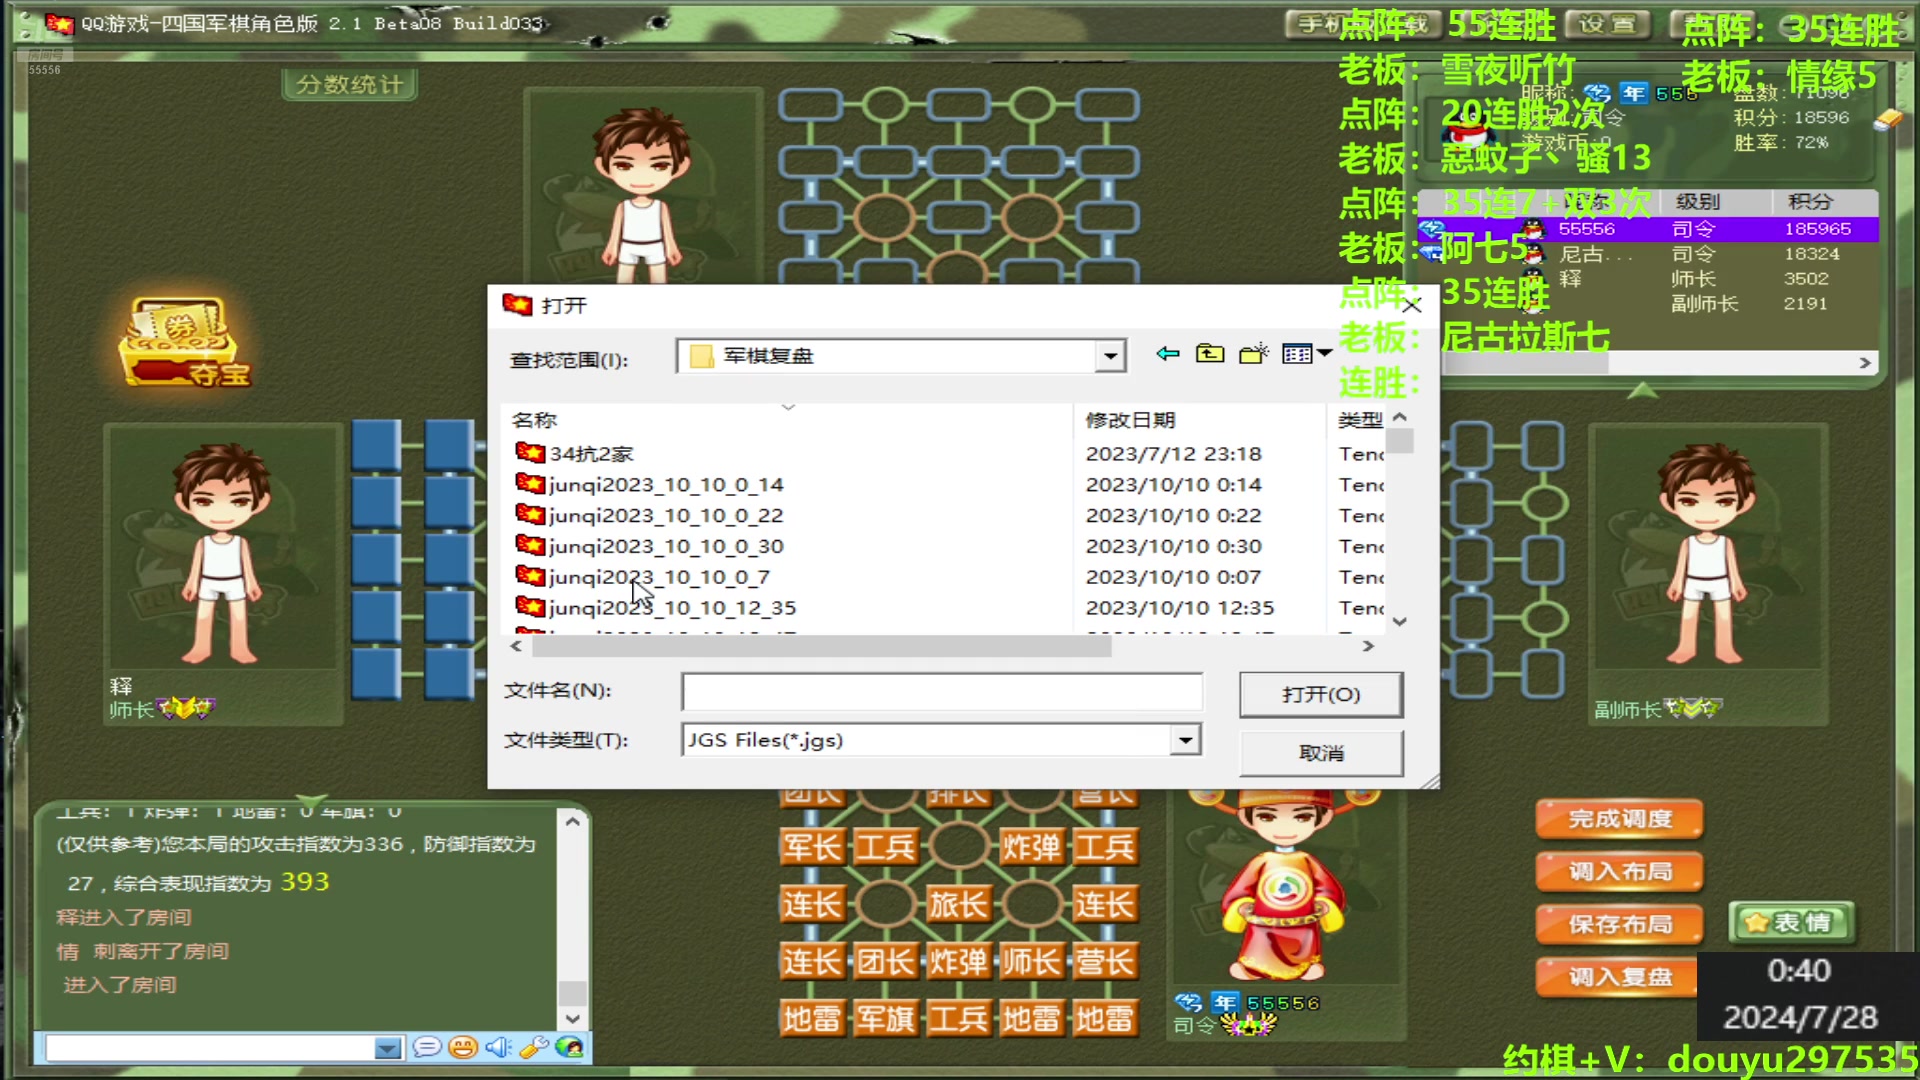Click the chat log scrollbar thumb
The height and width of the screenshot is (1080, 1920).
[572, 992]
